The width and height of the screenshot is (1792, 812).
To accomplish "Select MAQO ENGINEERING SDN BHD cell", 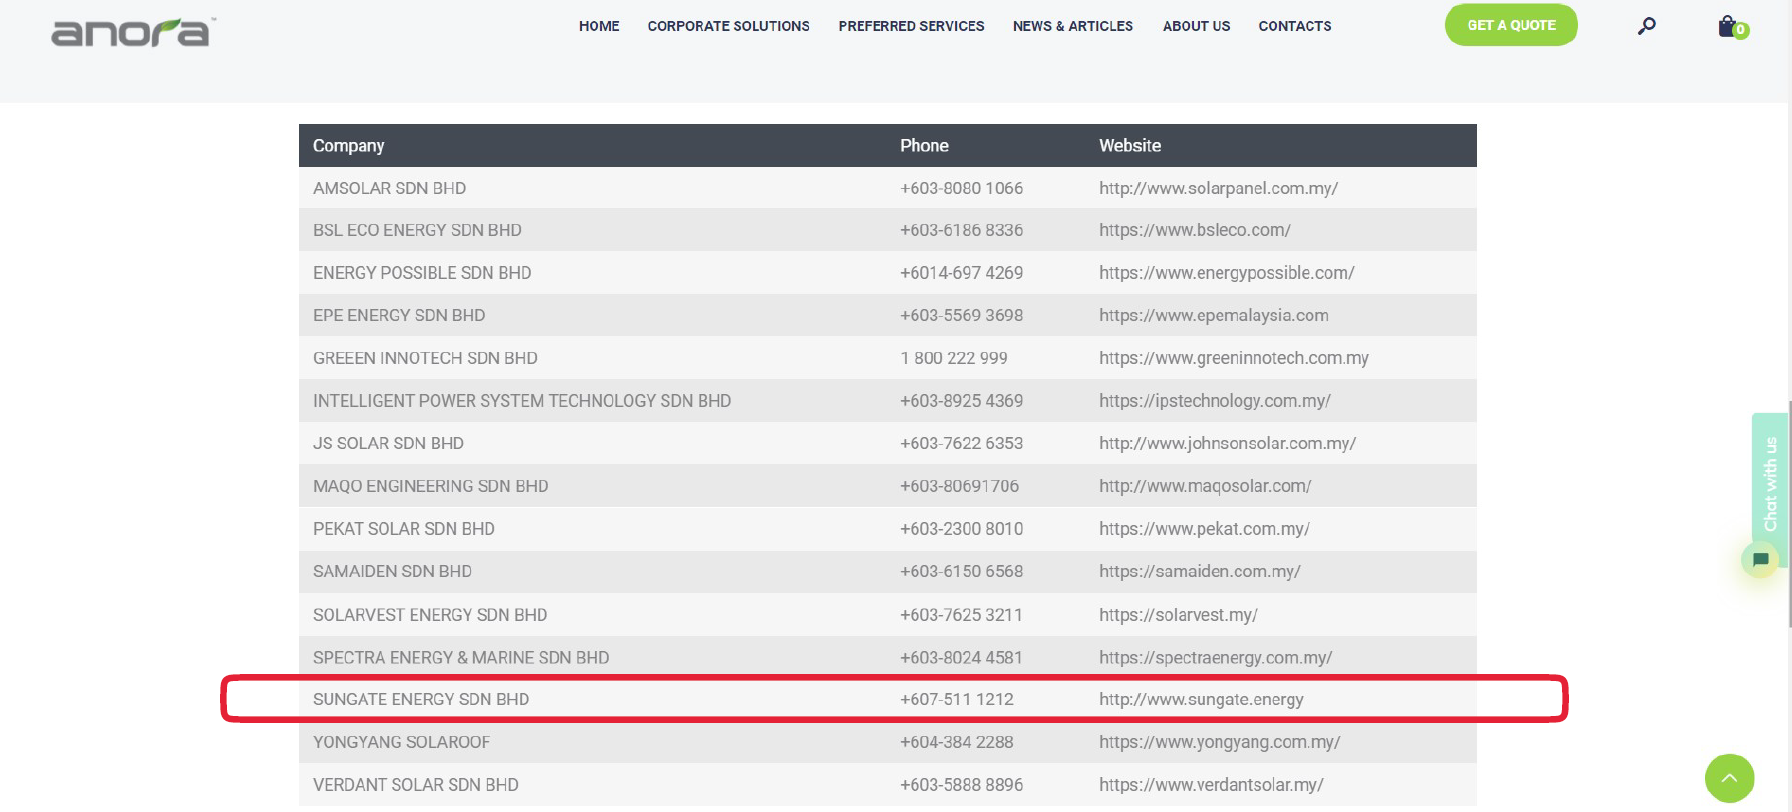I will coord(430,486).
